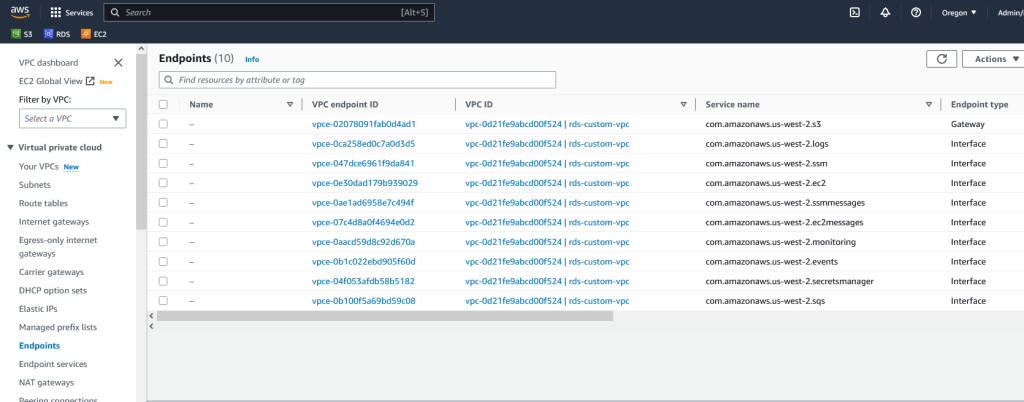
Task: Click the AWS logo home icon
Action: (x=20, y=12)
